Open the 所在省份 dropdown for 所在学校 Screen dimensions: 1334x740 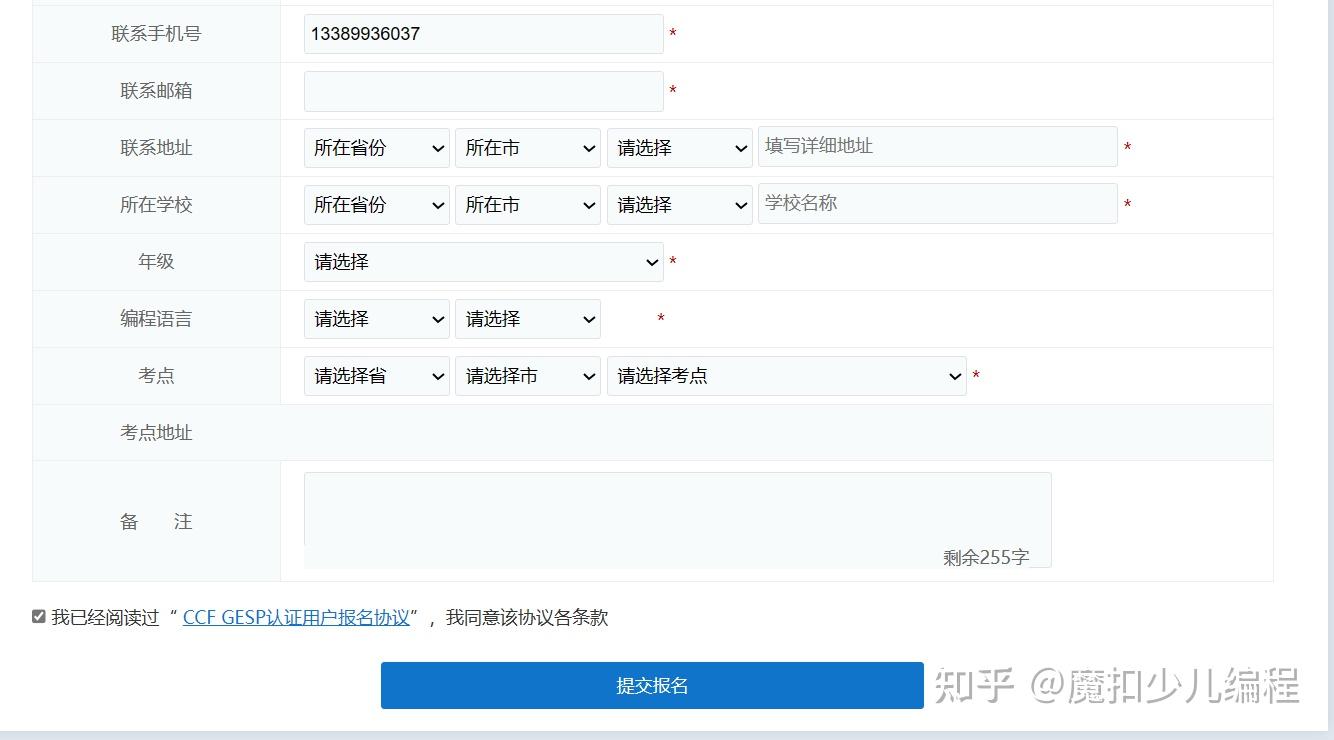(377, 204)
